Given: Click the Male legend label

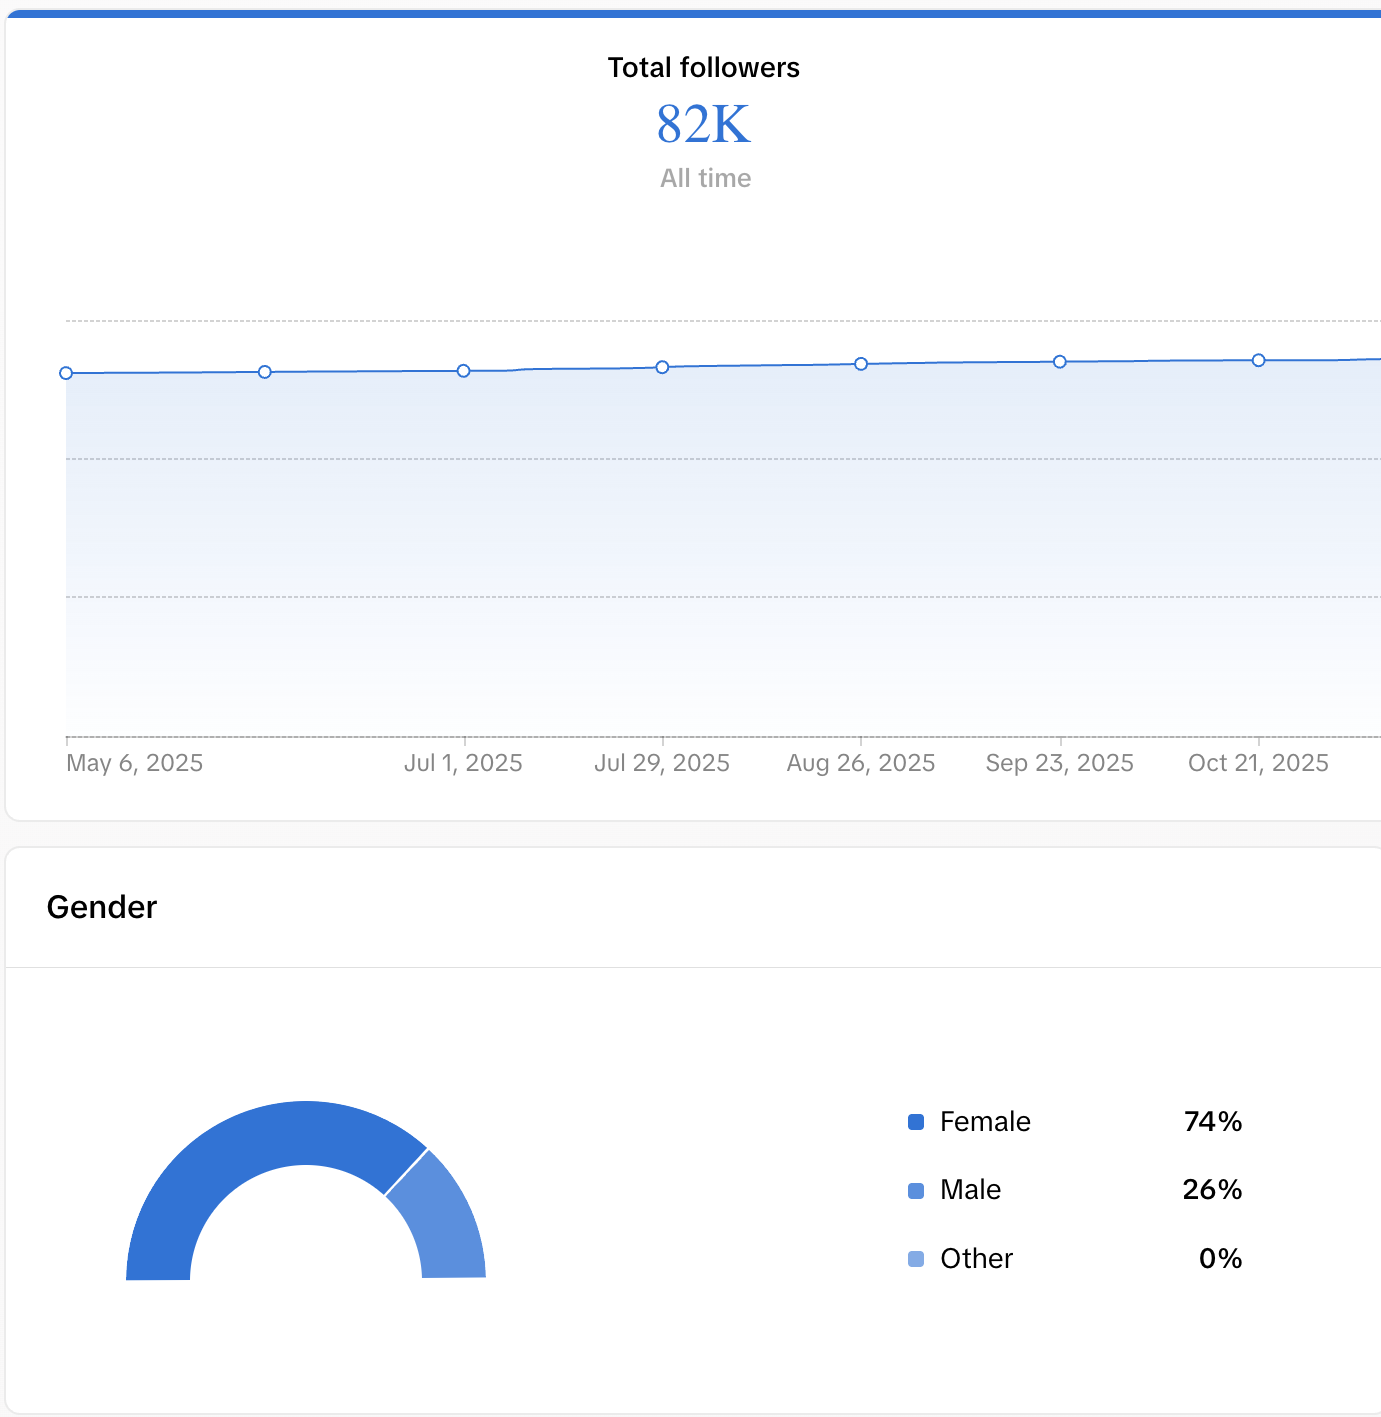Looking at the screenshot, I should click(970, 1190).
